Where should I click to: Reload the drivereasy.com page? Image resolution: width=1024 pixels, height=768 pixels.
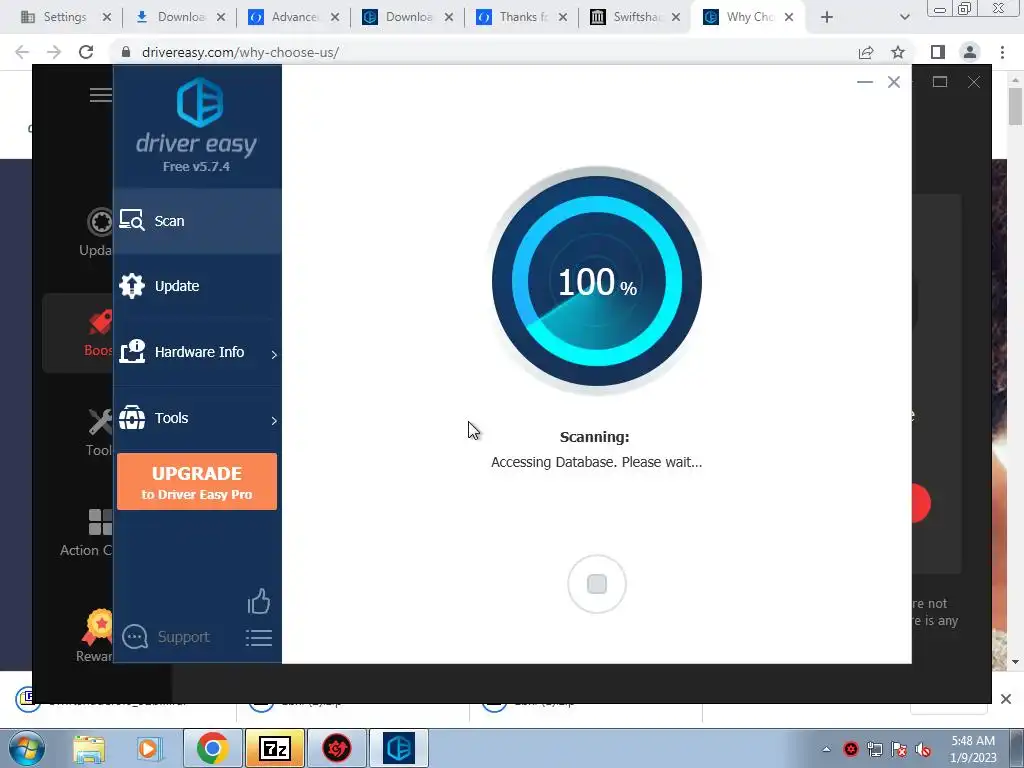click(86, 52)
